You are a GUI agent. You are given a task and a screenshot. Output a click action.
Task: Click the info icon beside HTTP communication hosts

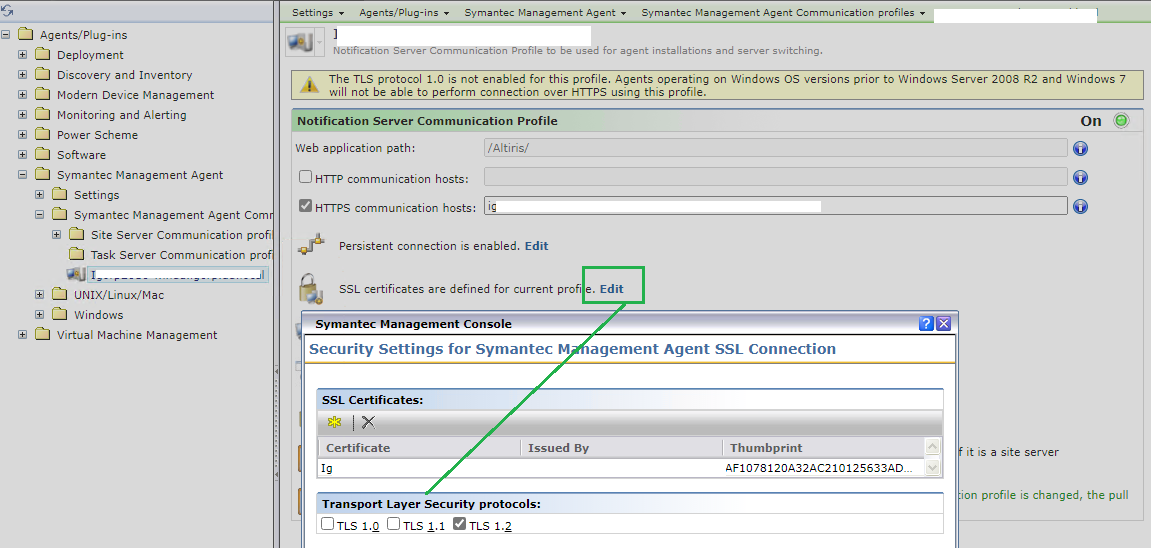tap(1080, 178)
